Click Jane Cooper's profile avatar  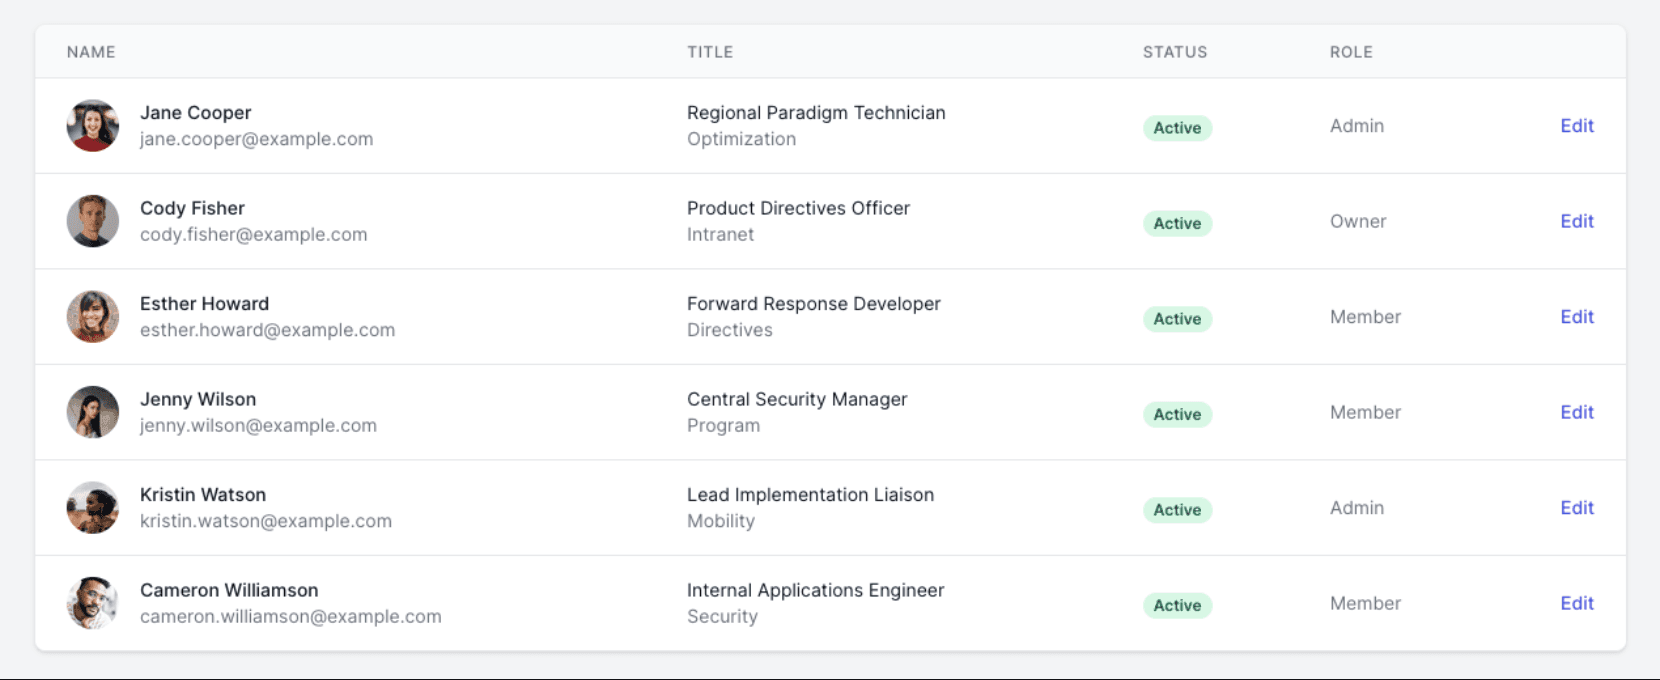click(x=93, y=126)
